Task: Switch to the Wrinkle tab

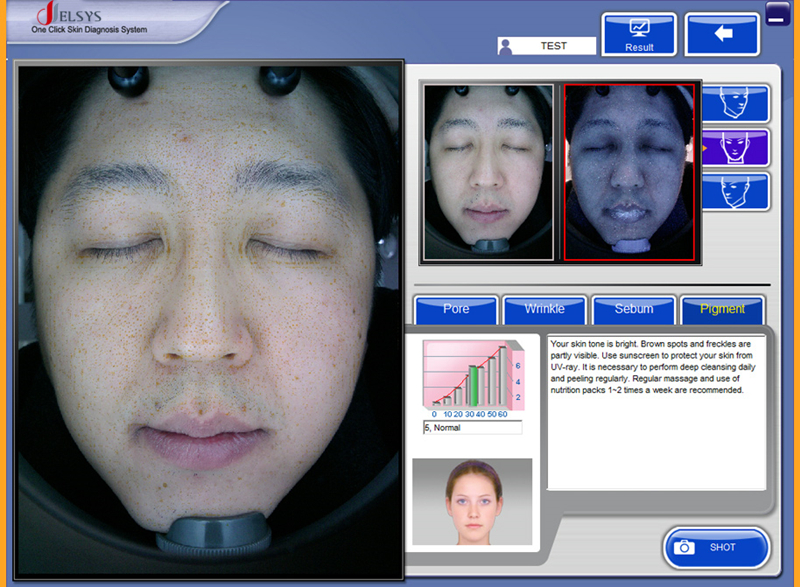Action: click(x=544, y=309)
